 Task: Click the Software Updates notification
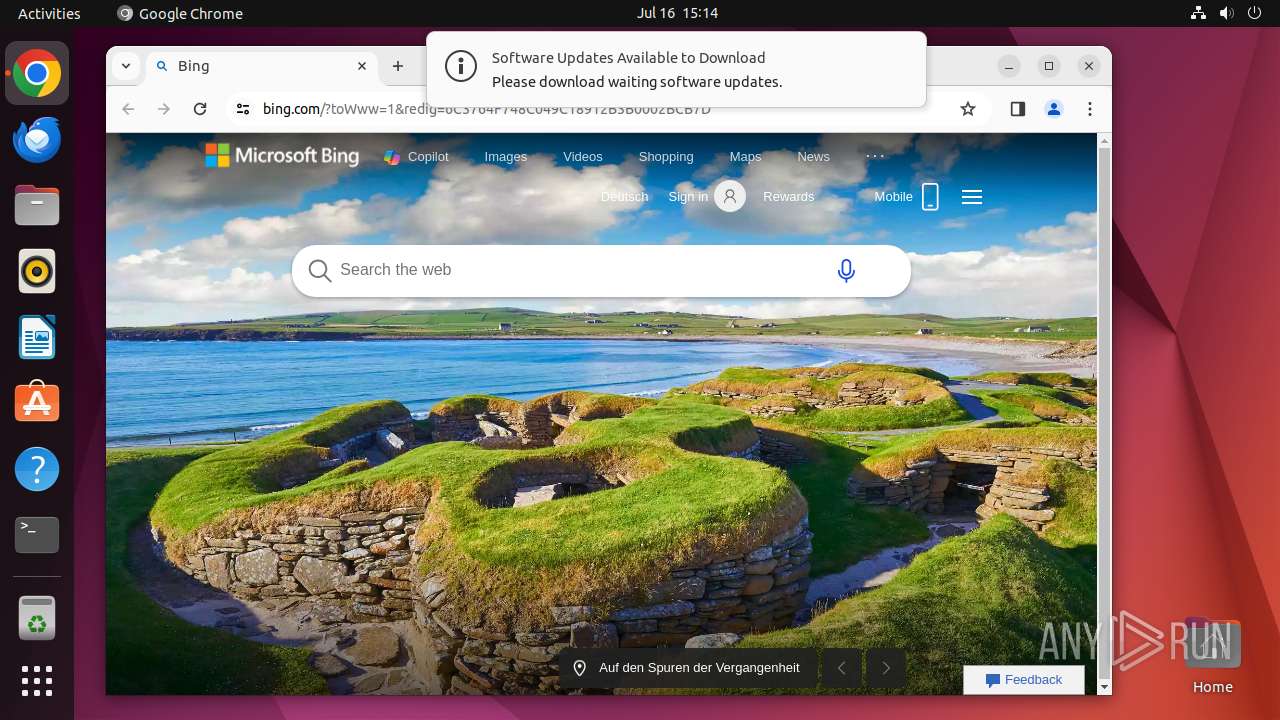[676, 70]
